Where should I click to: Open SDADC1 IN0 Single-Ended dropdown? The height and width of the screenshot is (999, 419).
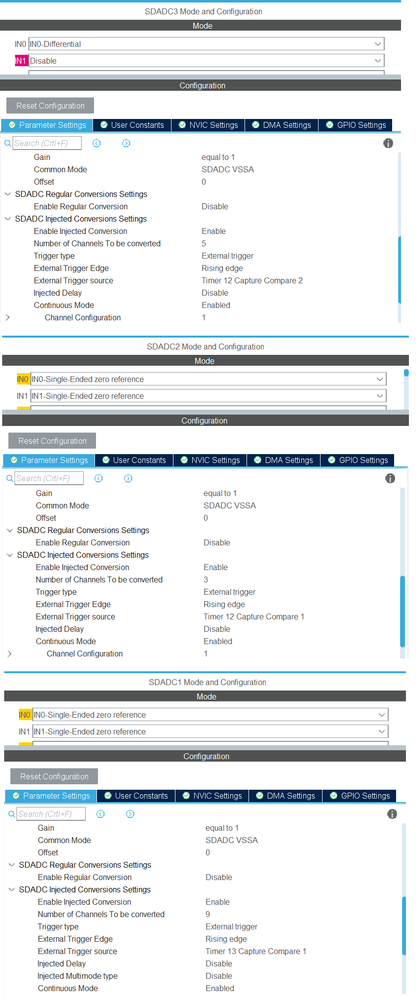pos(210,715)
